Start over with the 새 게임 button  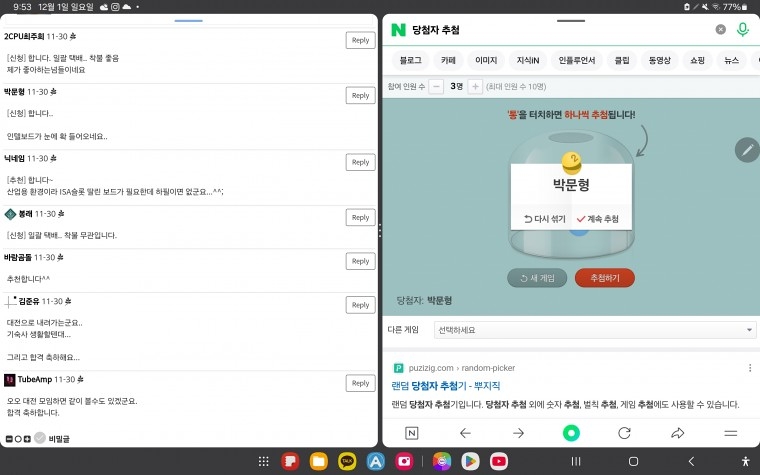click(x=537, y=278)
